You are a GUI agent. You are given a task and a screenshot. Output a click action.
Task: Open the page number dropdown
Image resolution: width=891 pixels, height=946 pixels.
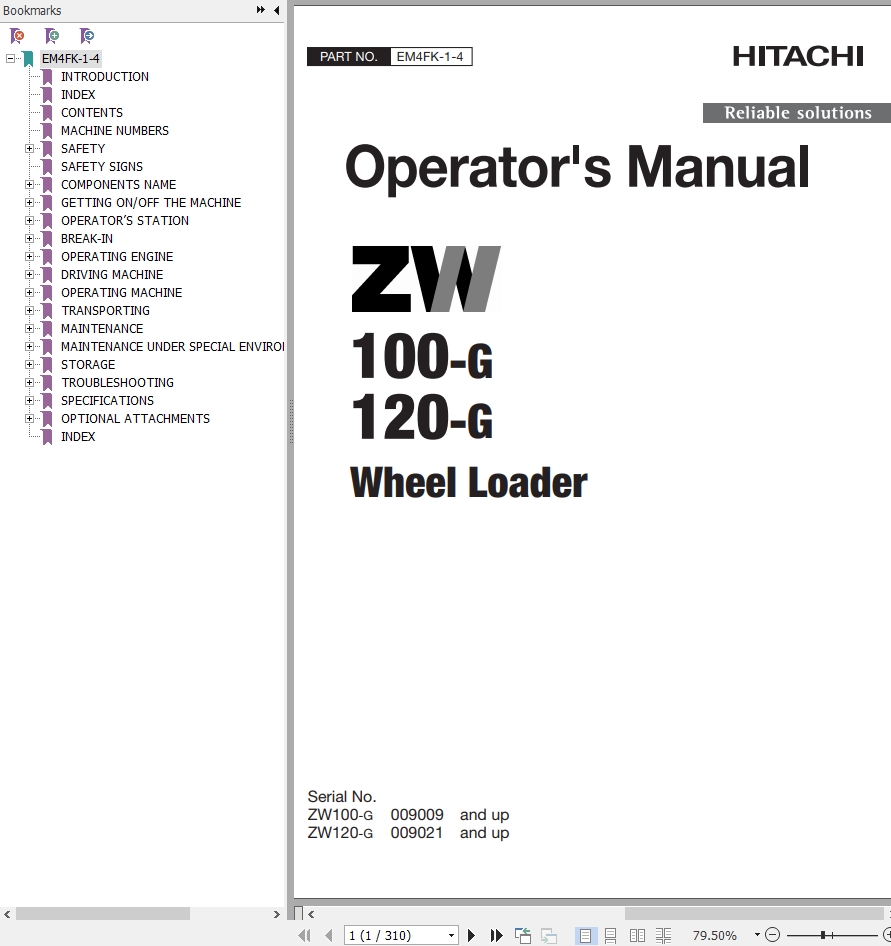(x=451, y=936)
